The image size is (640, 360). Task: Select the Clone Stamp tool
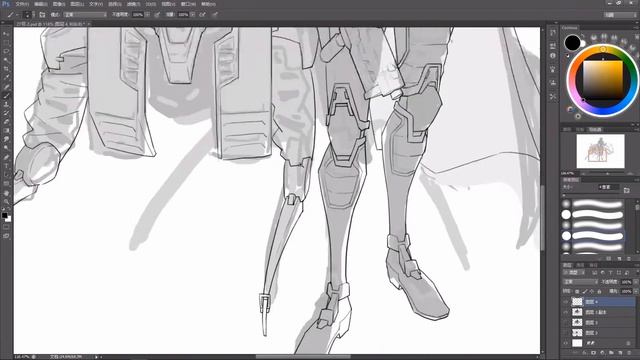point(6,104)
